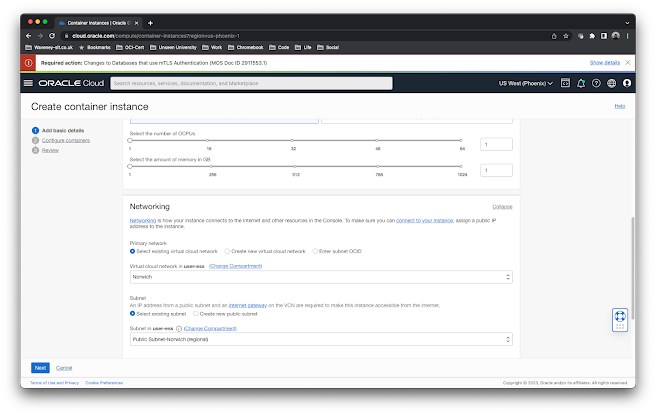
Task: Click the info icon beside Subnet in user-ess
Action: click(x=179, y=329)
